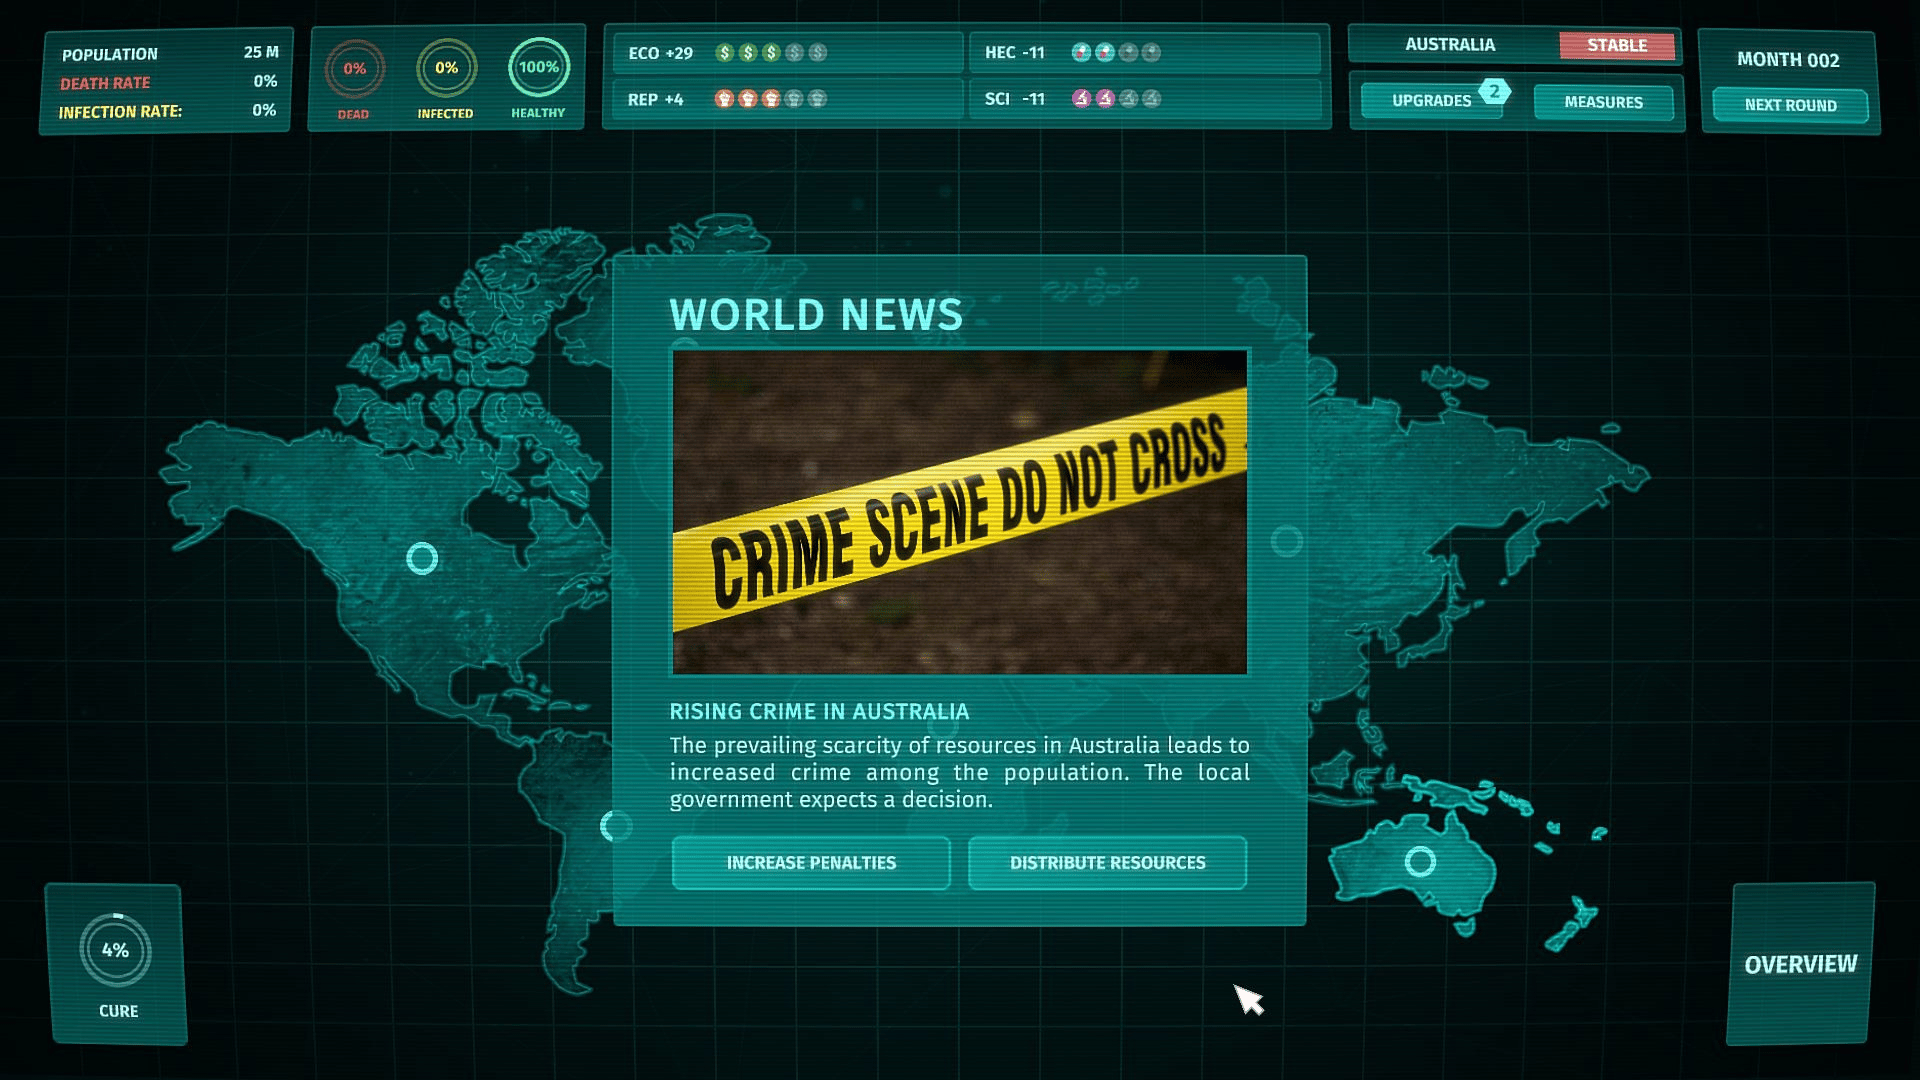Image resolution: width=1920 pixels, height=1080 pixels.
Task: Select the North America map marker circle
Action: (422, 558)
